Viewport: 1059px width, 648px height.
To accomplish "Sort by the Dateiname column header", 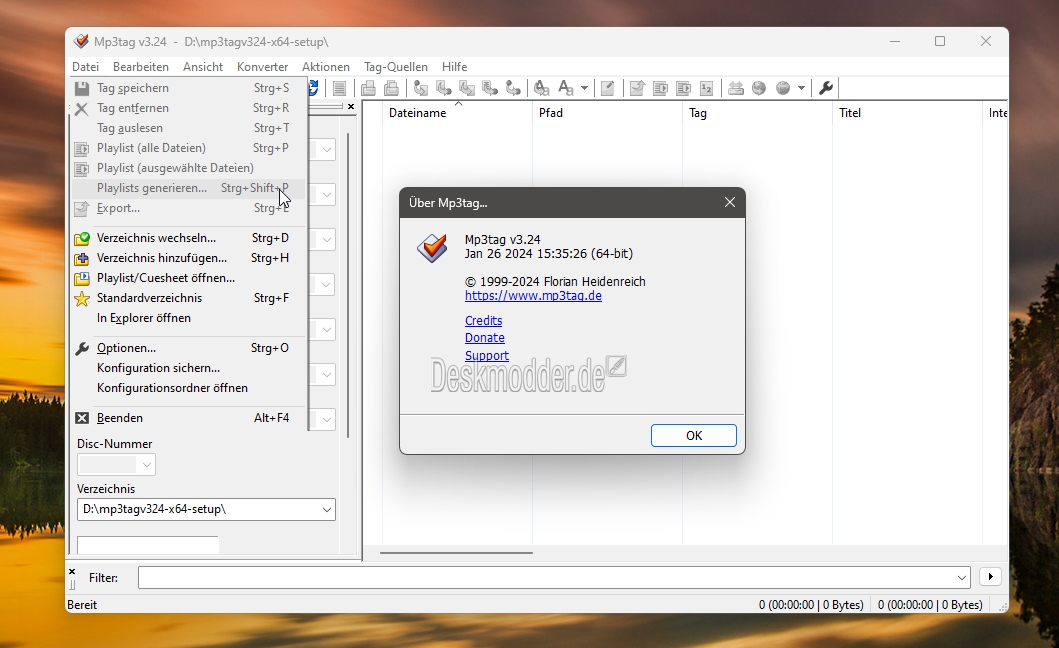I will (x=457, y=113).
